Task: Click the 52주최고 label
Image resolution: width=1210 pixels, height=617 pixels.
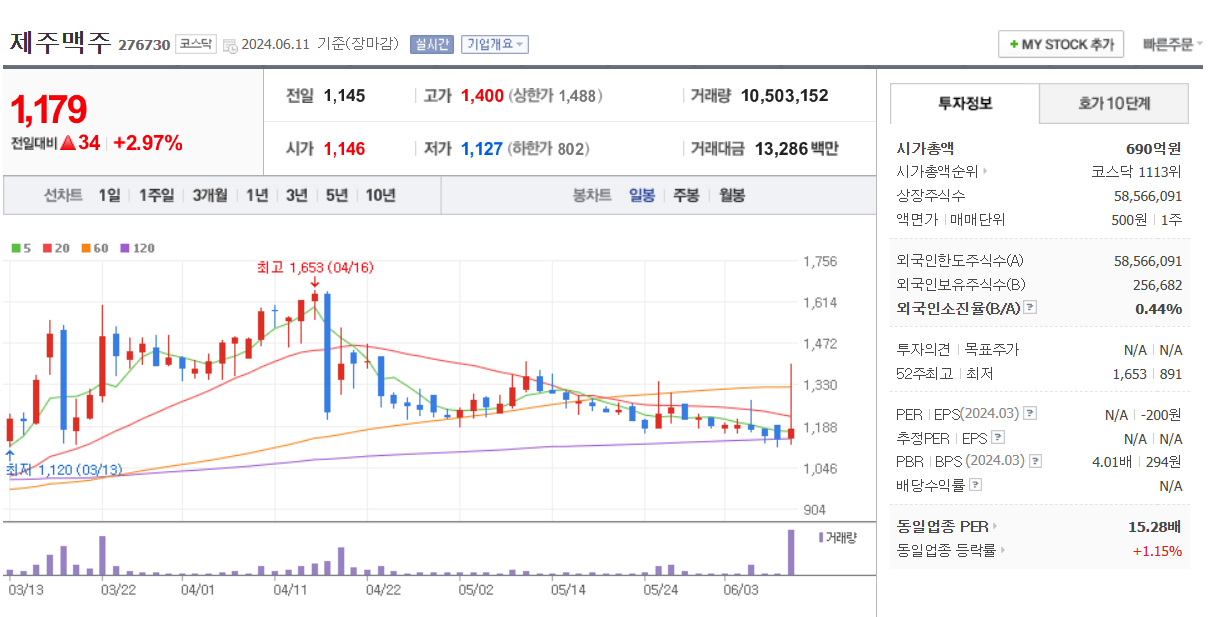Action: [925, 374]
